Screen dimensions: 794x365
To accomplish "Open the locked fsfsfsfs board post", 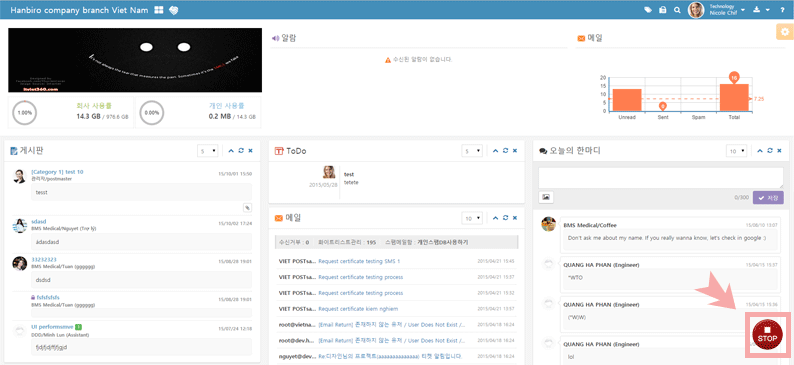I will point(49,298).
